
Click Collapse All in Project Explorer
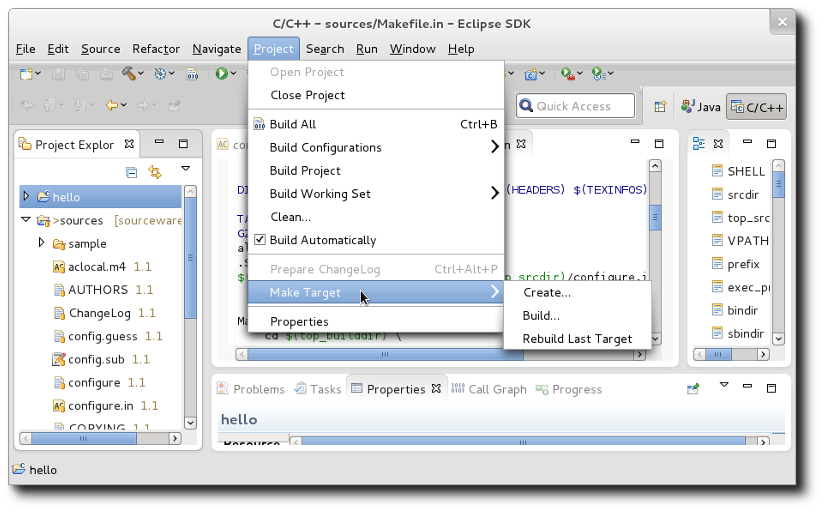pyautogui.click(x=131, y=172)
